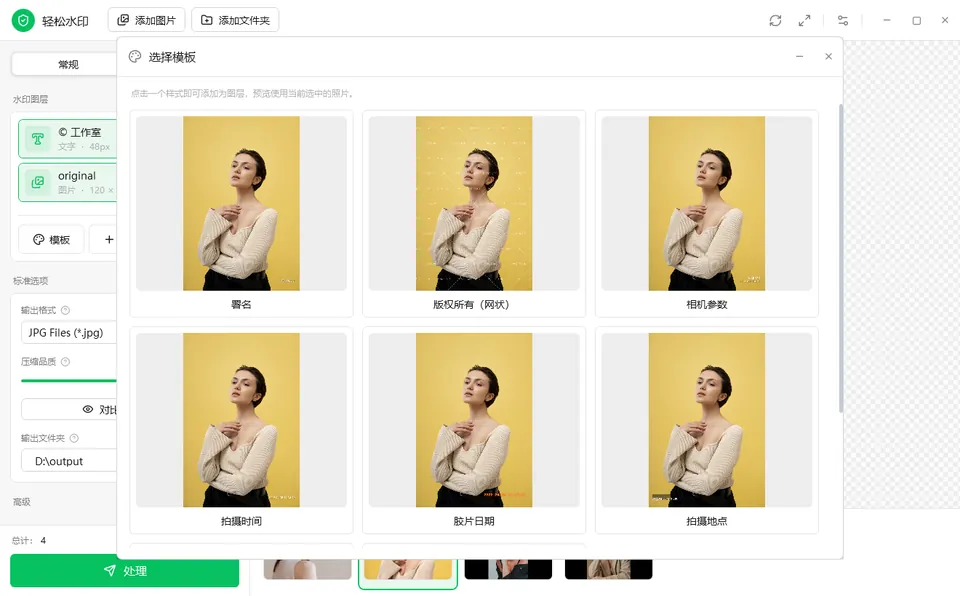Click the palette icon beside 选择模板 title
Viewport: 960px width, 596px height.
pos(135,57)
